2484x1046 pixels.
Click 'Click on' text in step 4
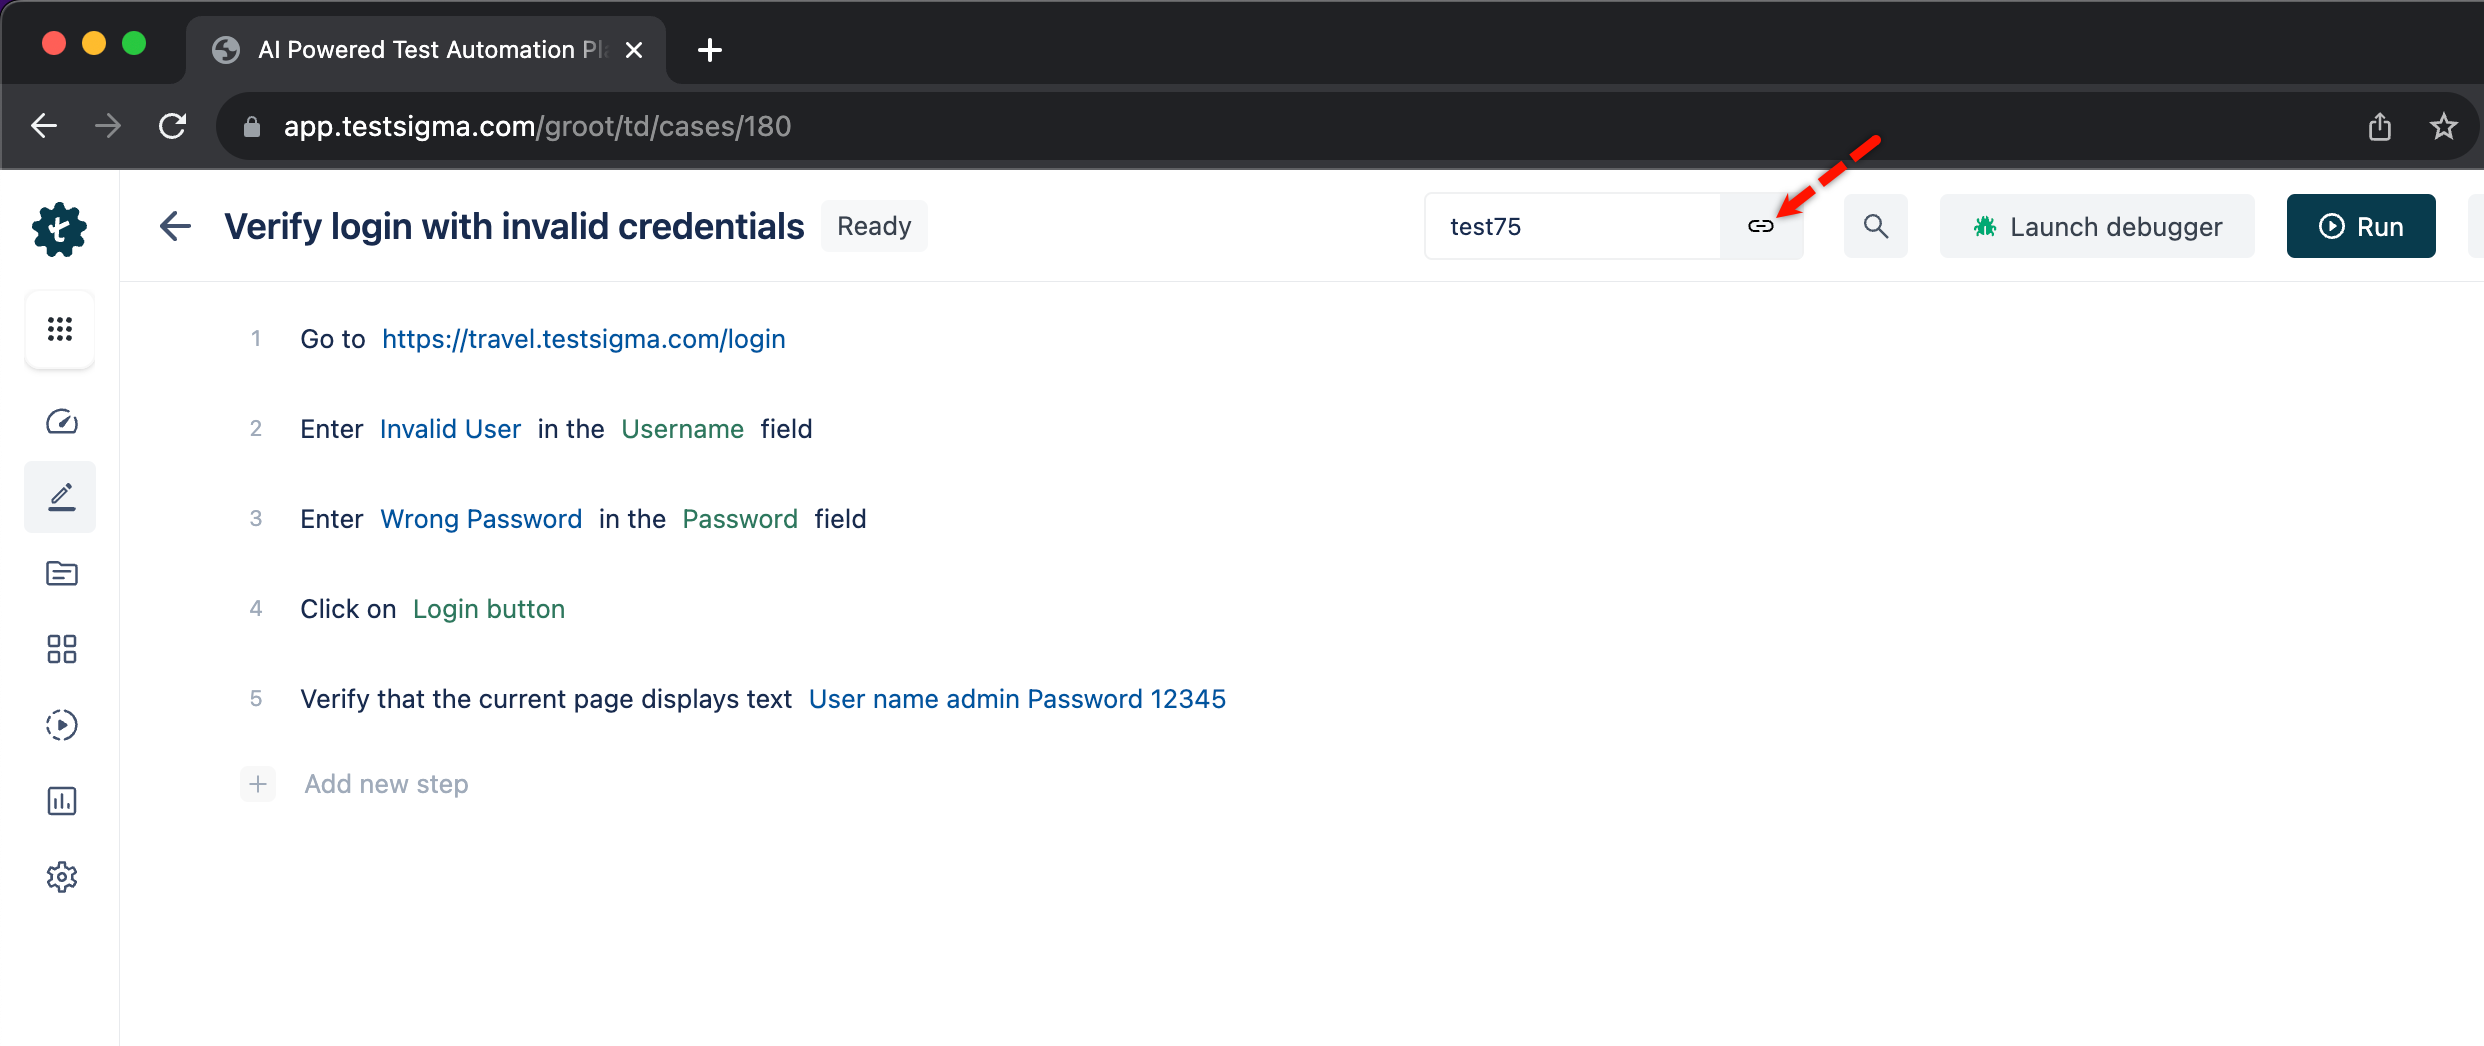point(348,609)
